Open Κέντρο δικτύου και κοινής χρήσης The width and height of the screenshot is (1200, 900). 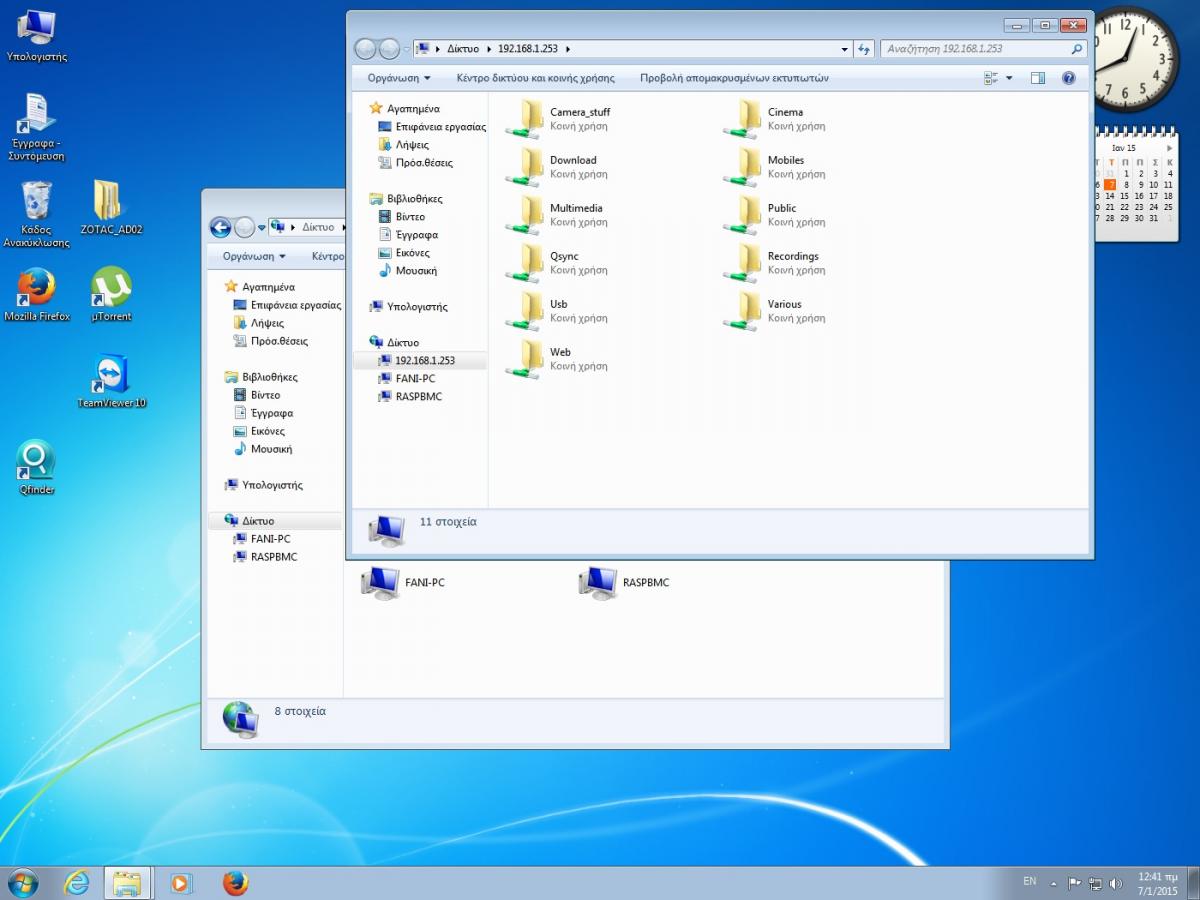536,78
